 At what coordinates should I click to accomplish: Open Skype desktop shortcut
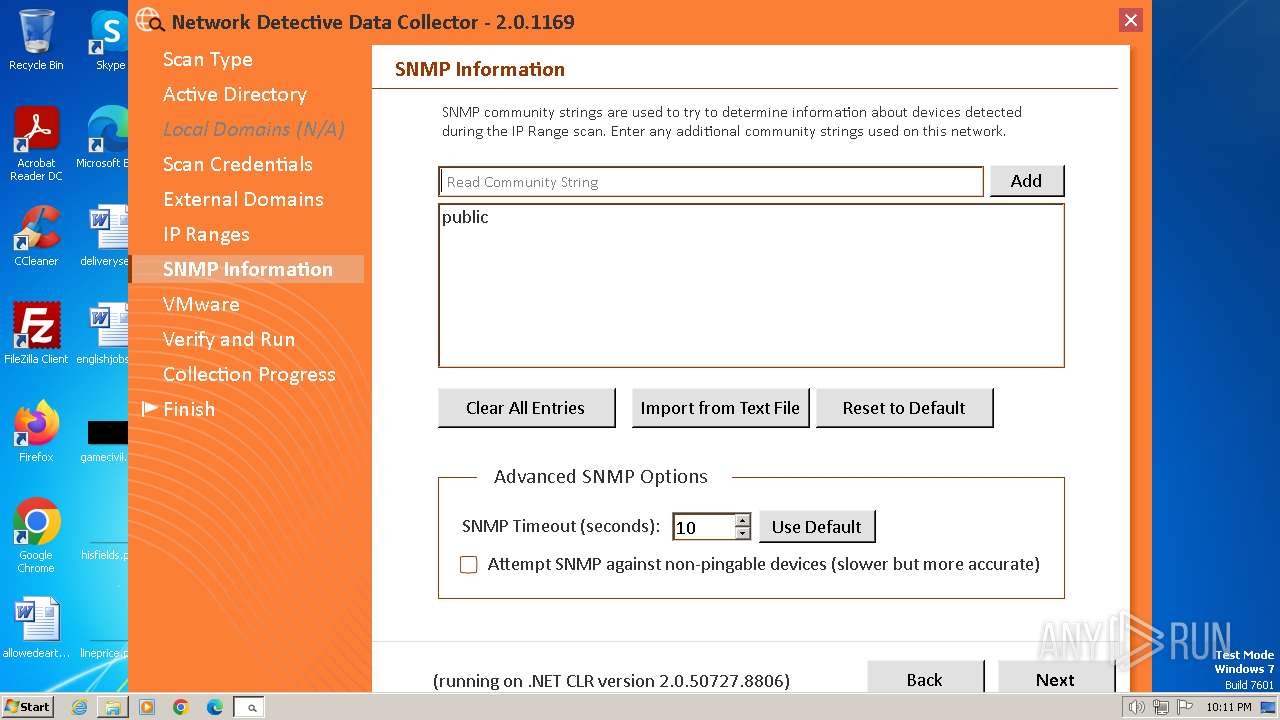[x=109, y=40]
